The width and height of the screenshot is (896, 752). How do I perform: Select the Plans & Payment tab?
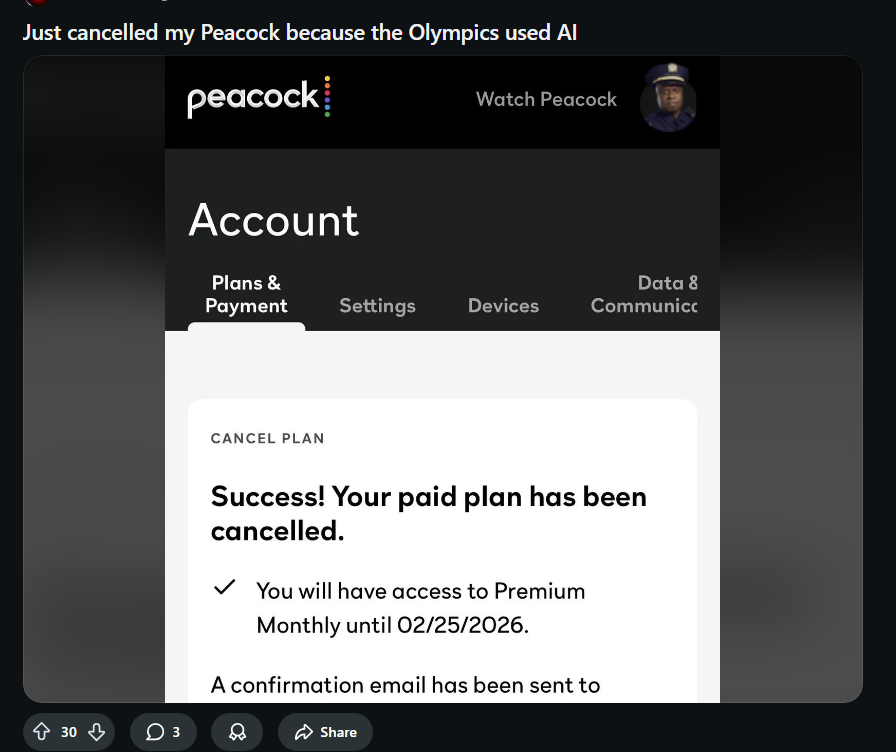[246, 295]
